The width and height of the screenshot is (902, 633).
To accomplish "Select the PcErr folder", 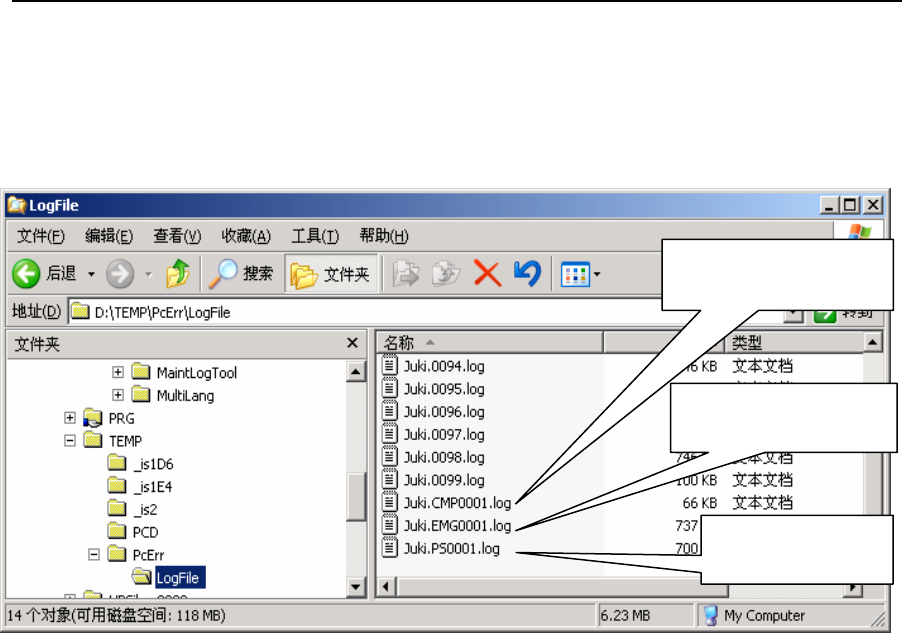I will pyautogui.click(x=148, y=555).
